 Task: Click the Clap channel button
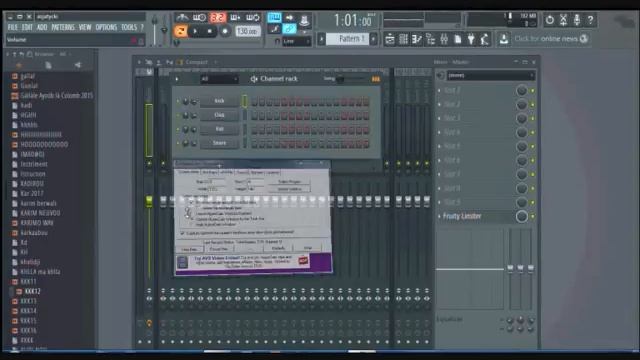click(219, 115)
